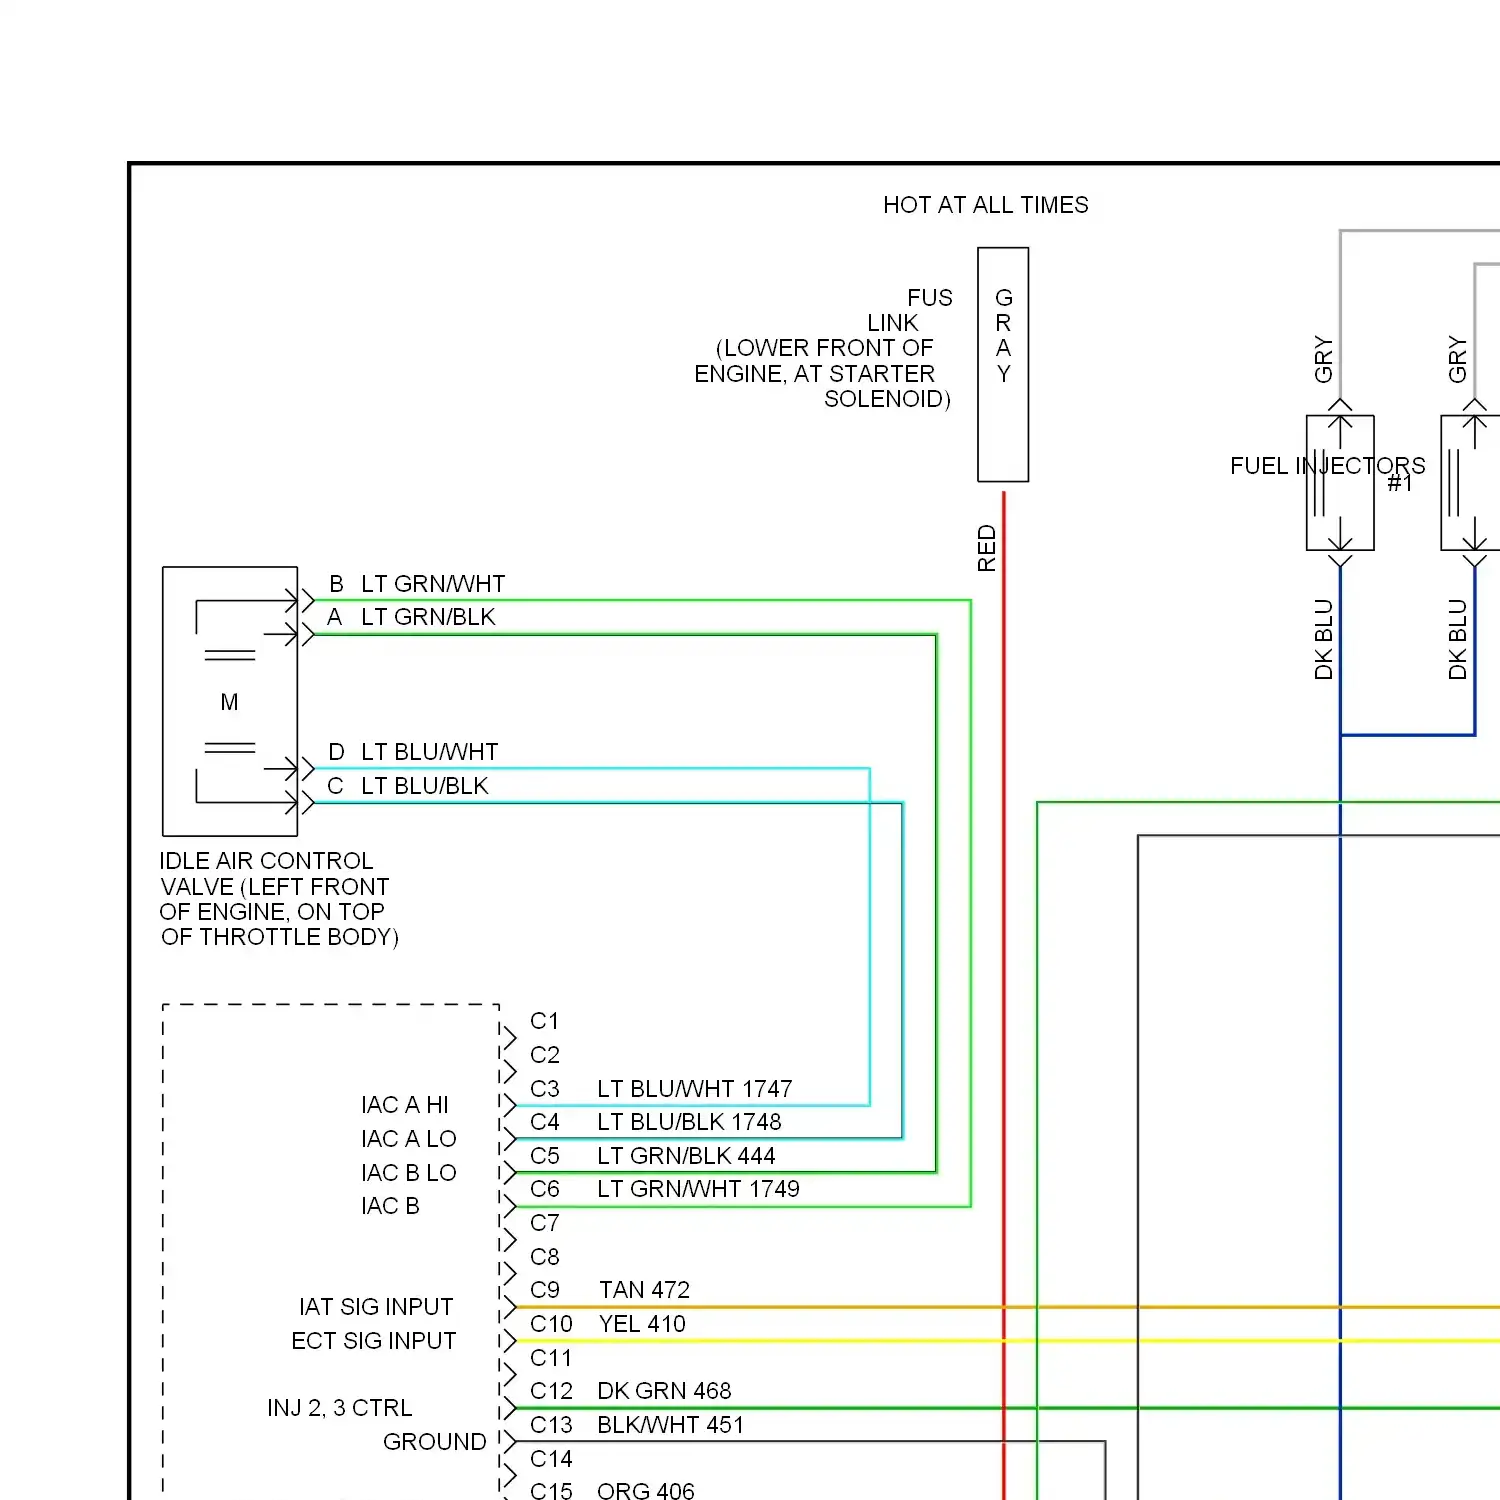Click the 'D LT BLU/WHT' terminal label
The image size is (1500, 1500).
pyautogui.click(x=413, y=752)
